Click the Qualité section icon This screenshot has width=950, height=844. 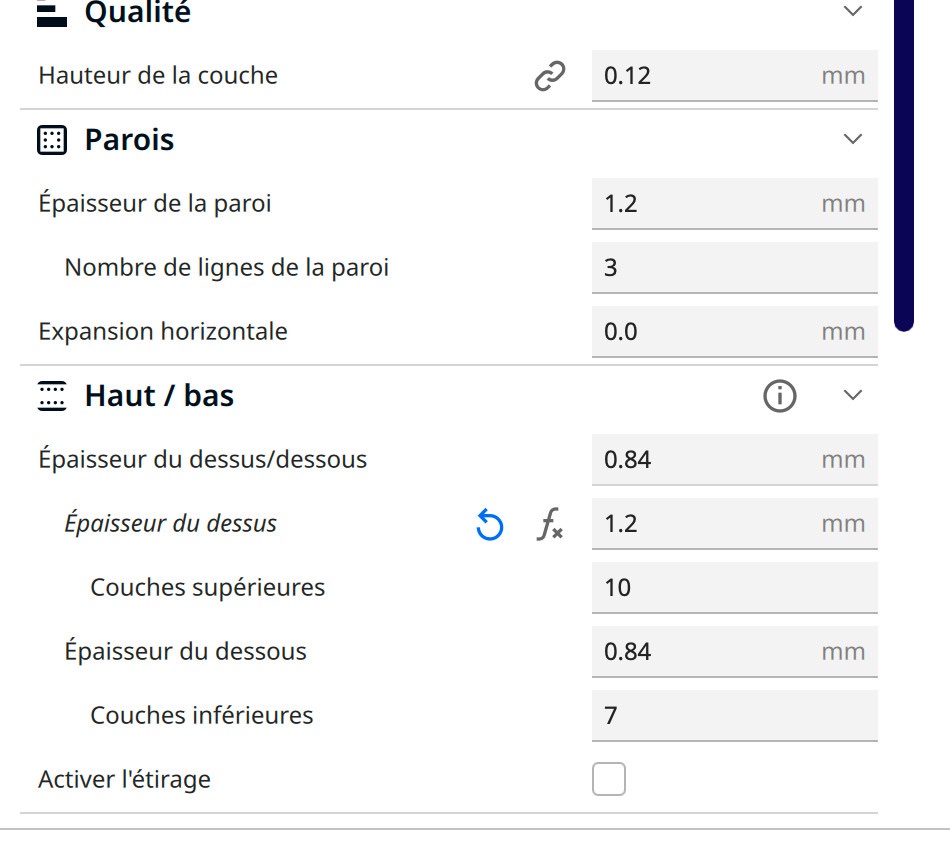click(x=51, y=13)
